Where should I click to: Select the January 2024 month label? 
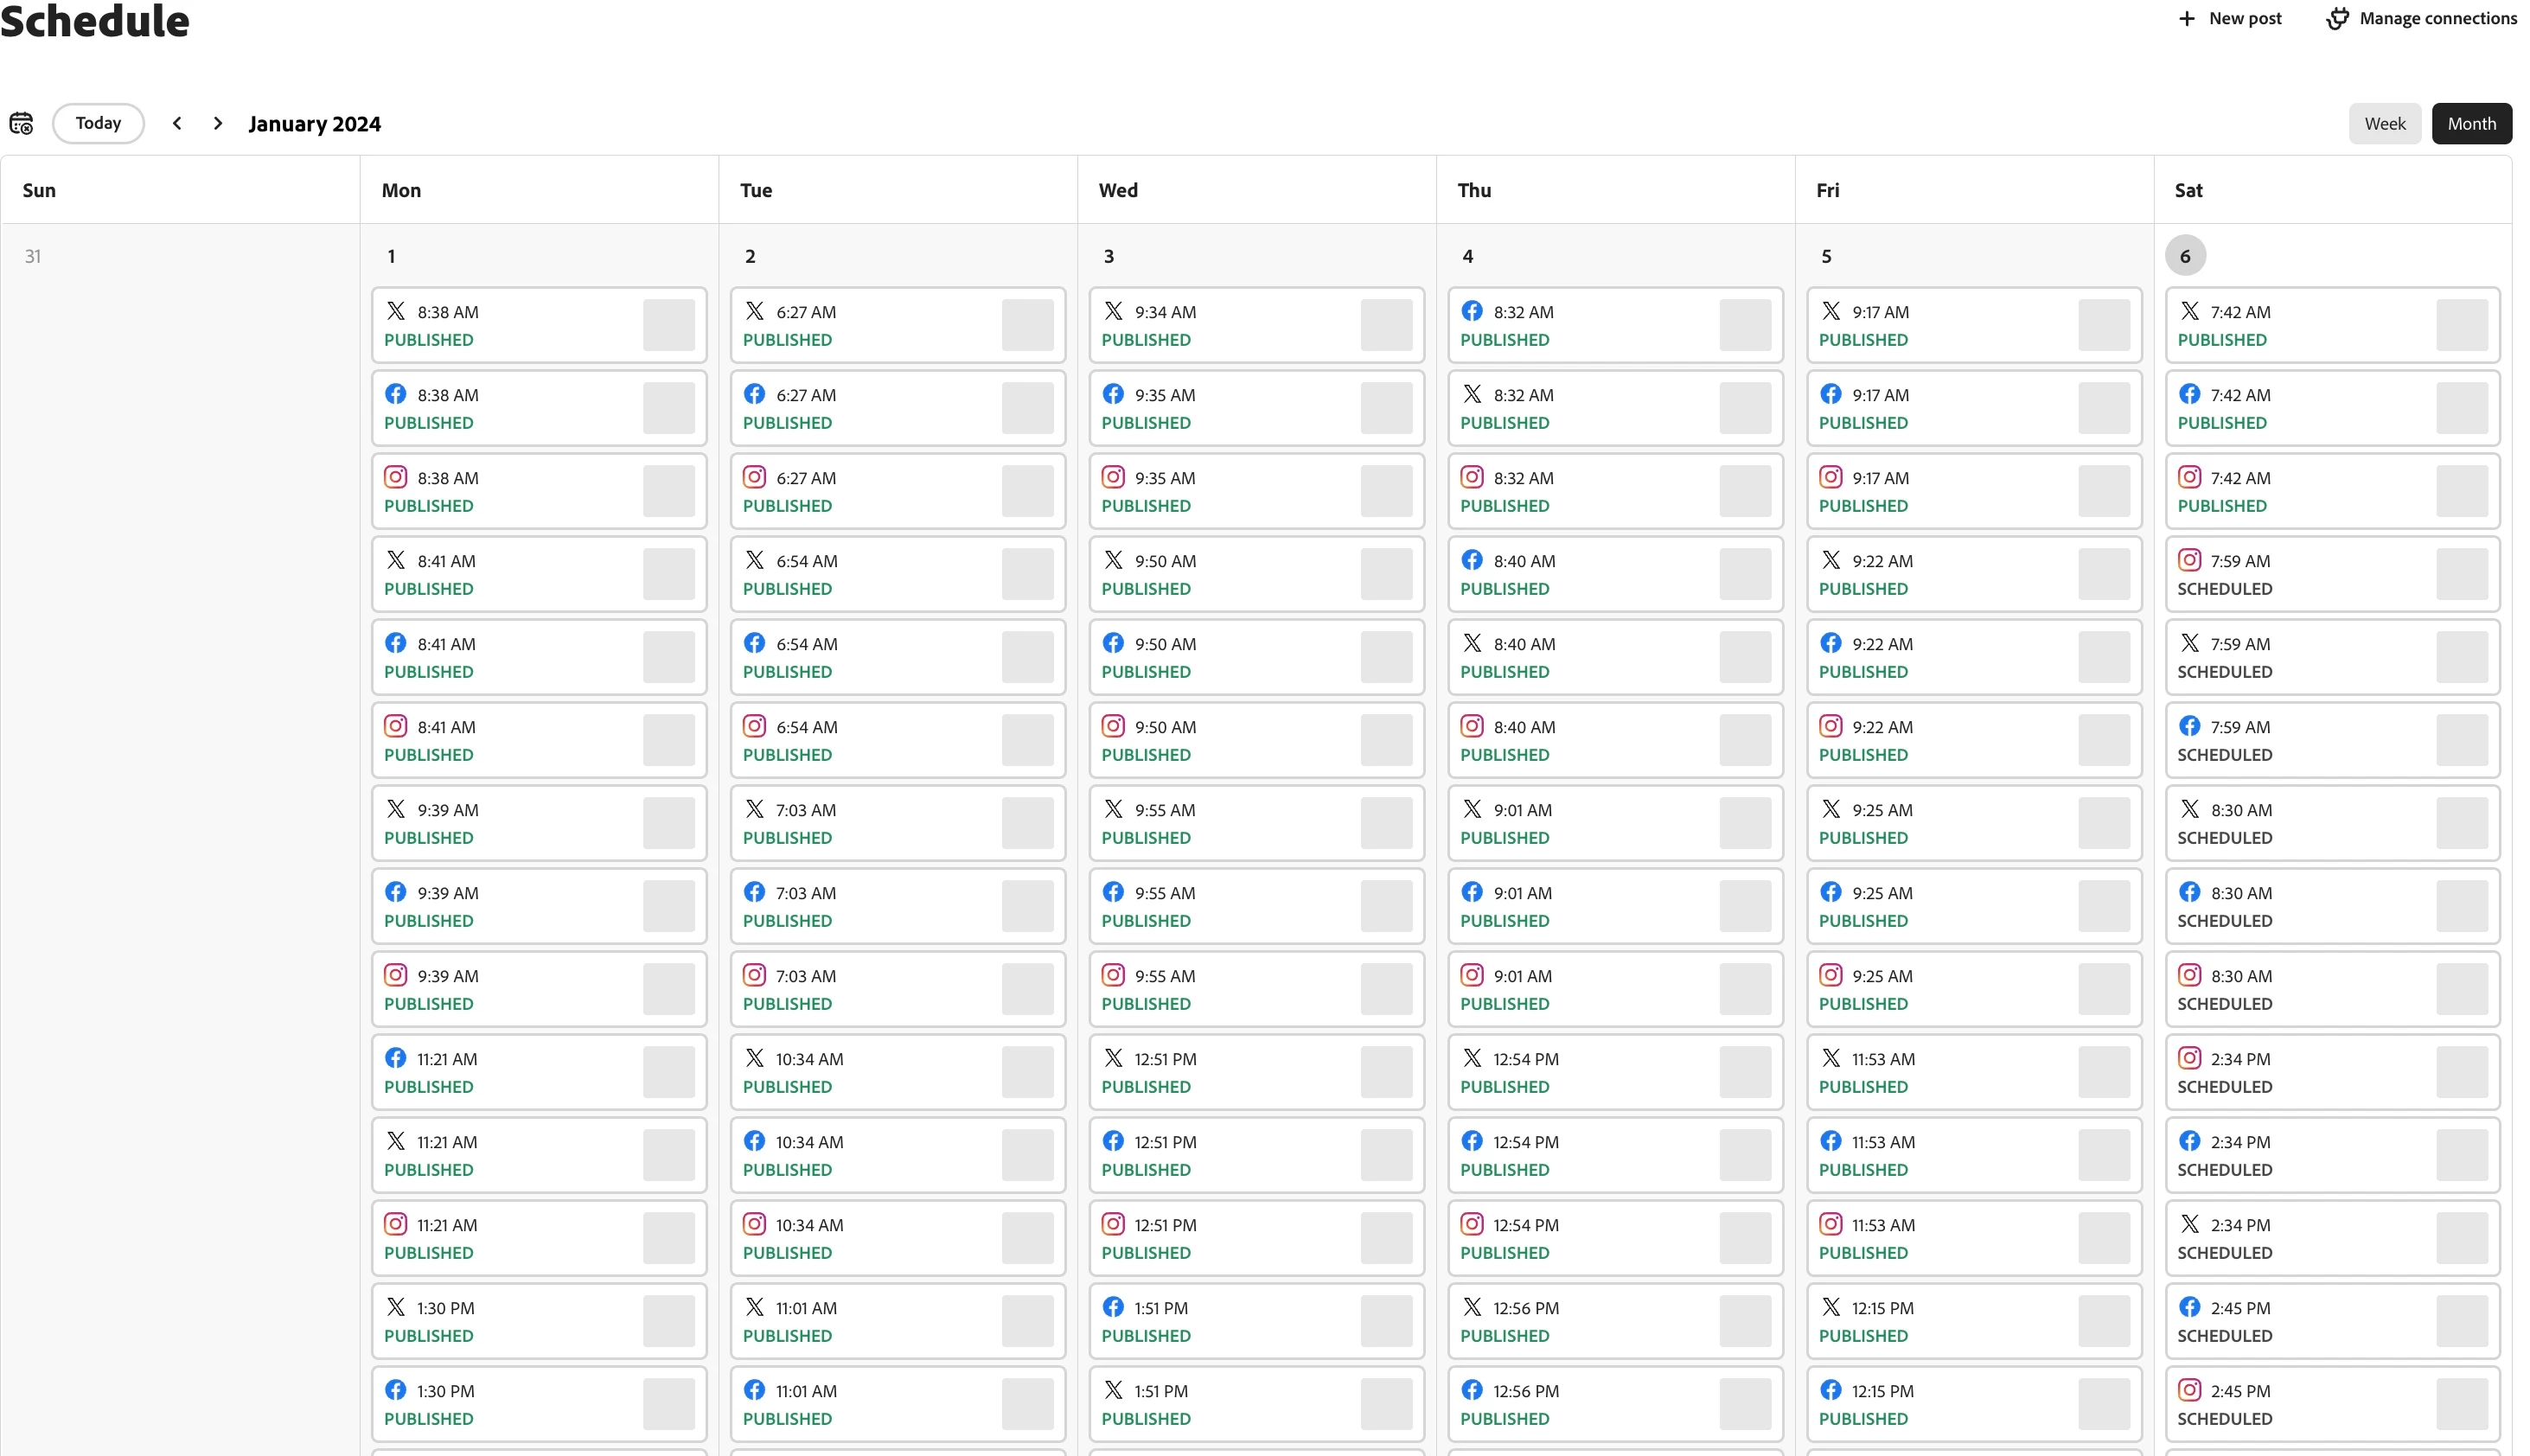314,124
